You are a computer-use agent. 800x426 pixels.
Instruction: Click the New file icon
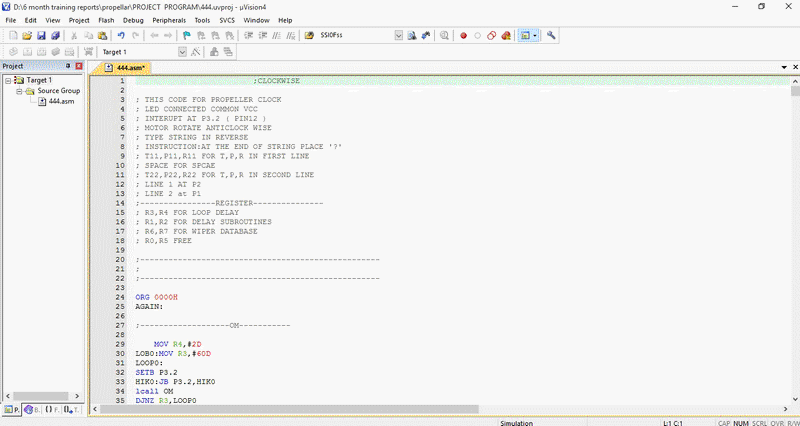13,36
